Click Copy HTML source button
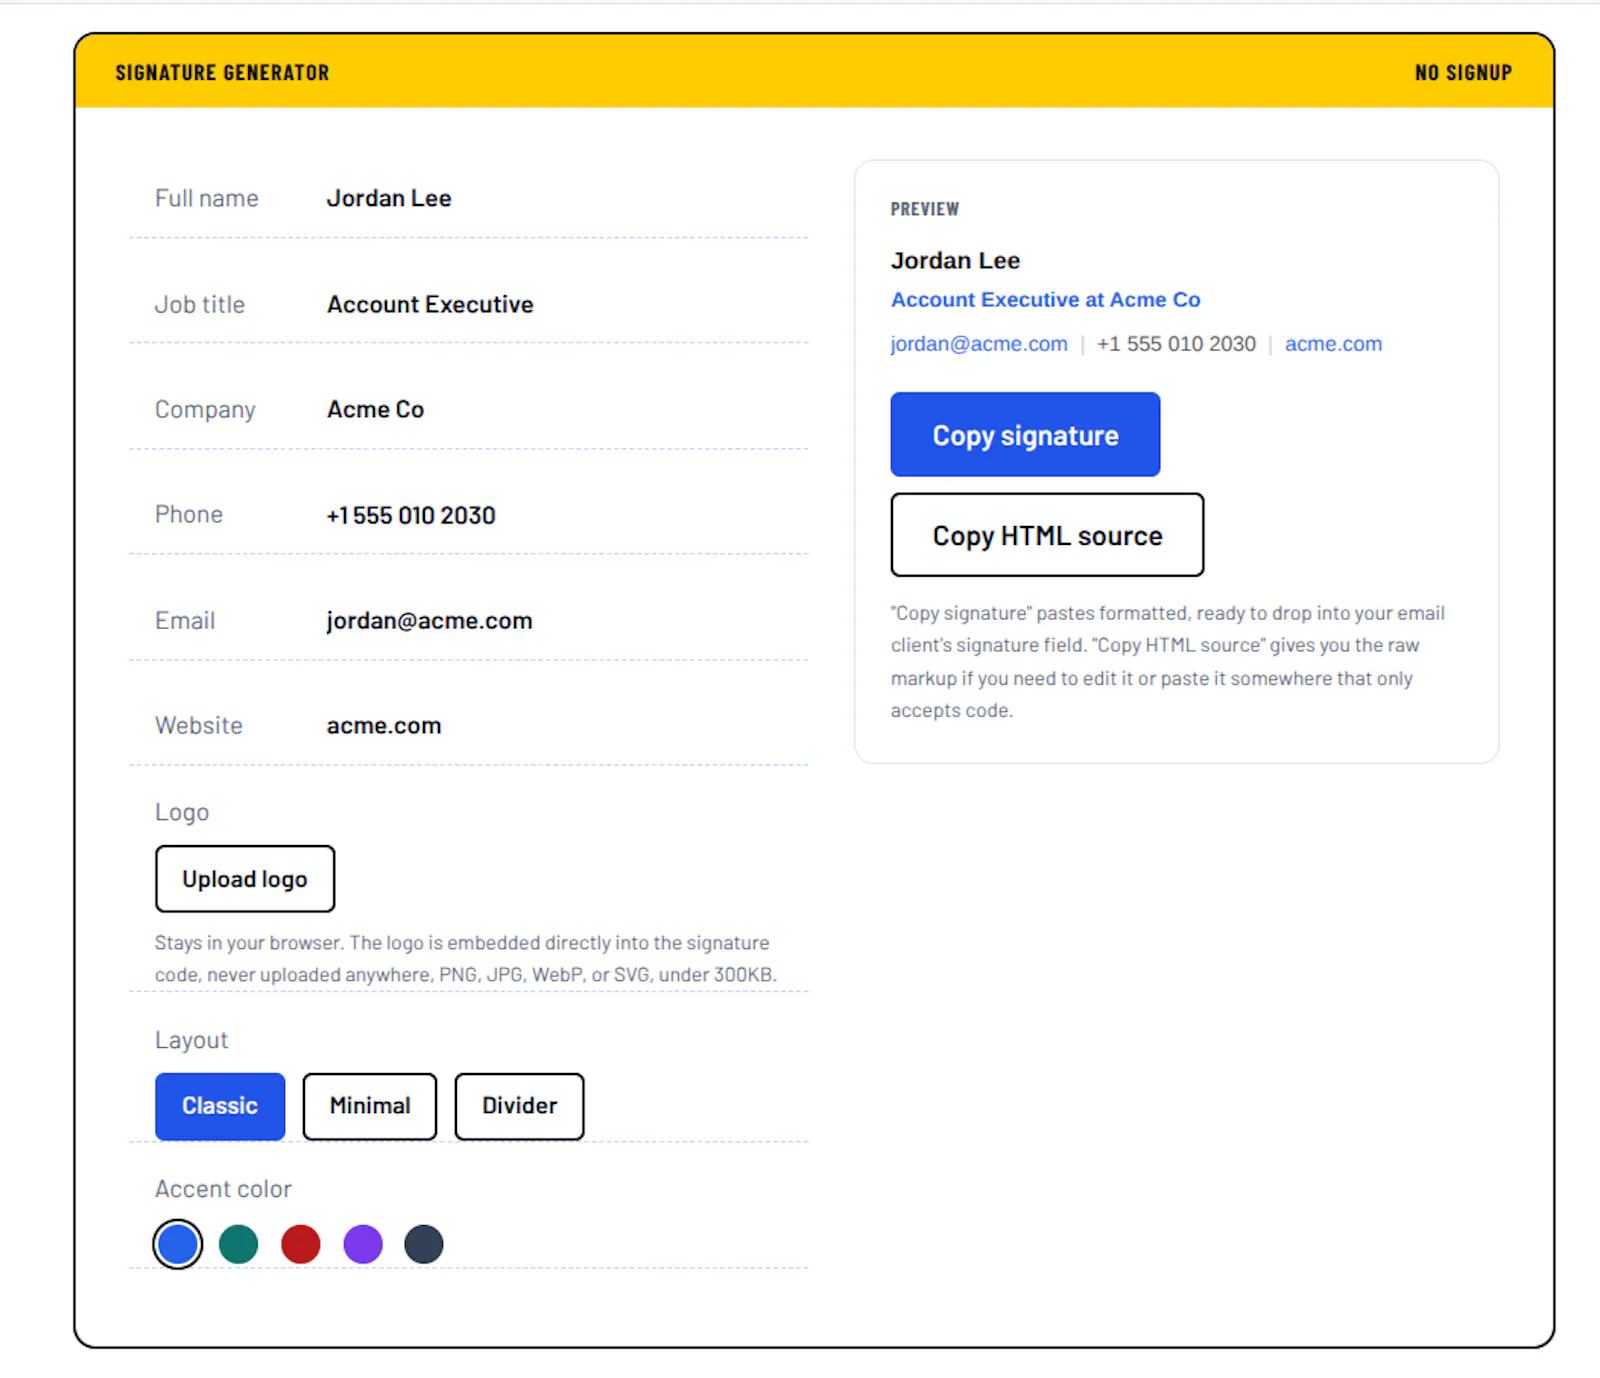Viewport: 1600px width, 1378px height. (1047, 535)
